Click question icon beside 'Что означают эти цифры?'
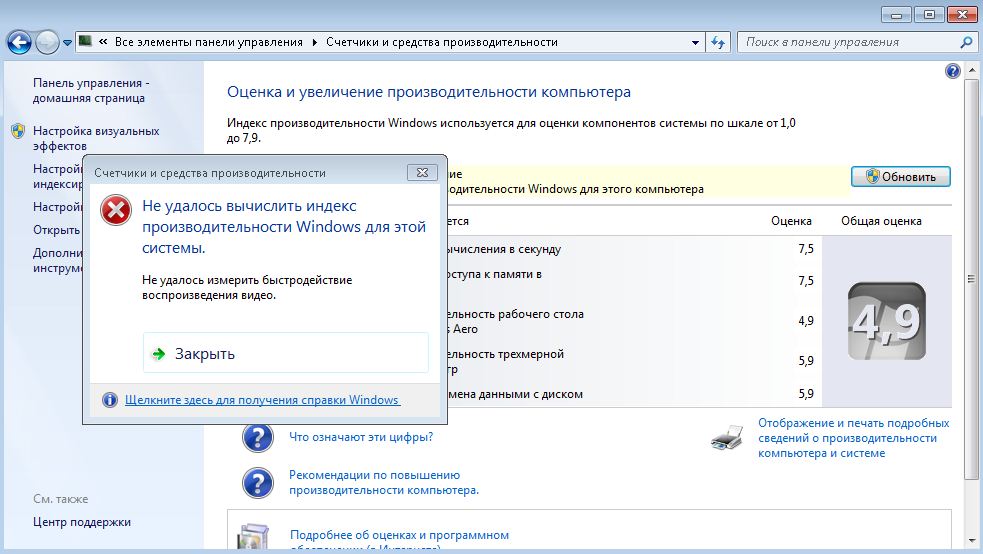 [258, 437]
